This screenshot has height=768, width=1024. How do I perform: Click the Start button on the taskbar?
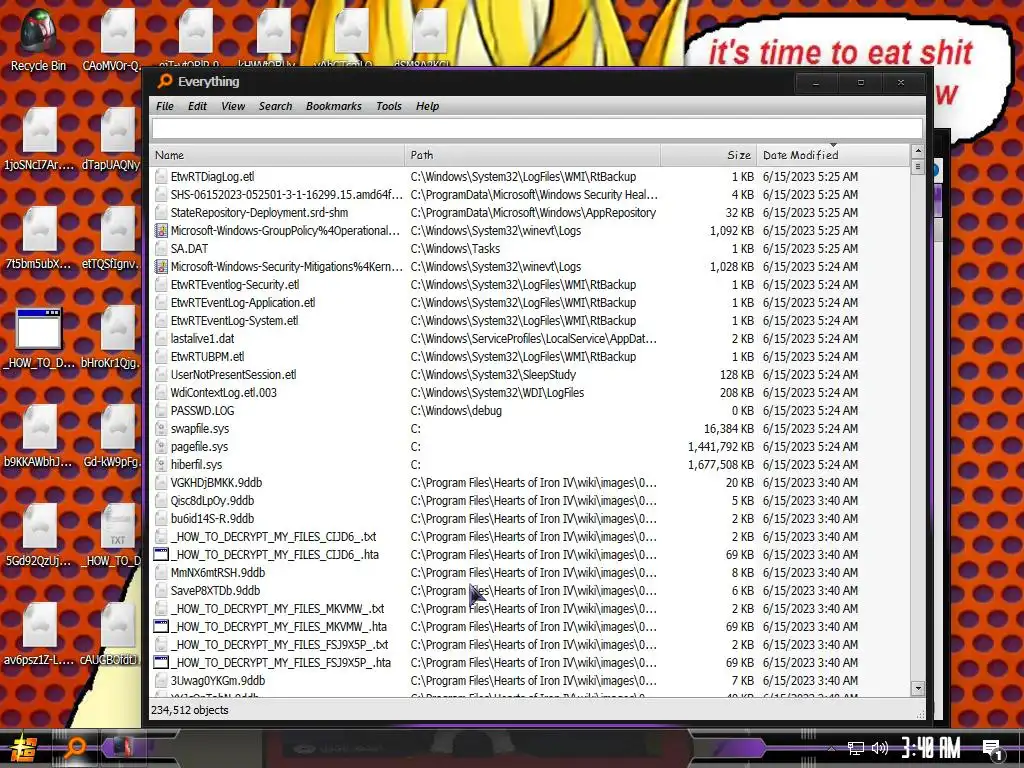tap(22, 748)
